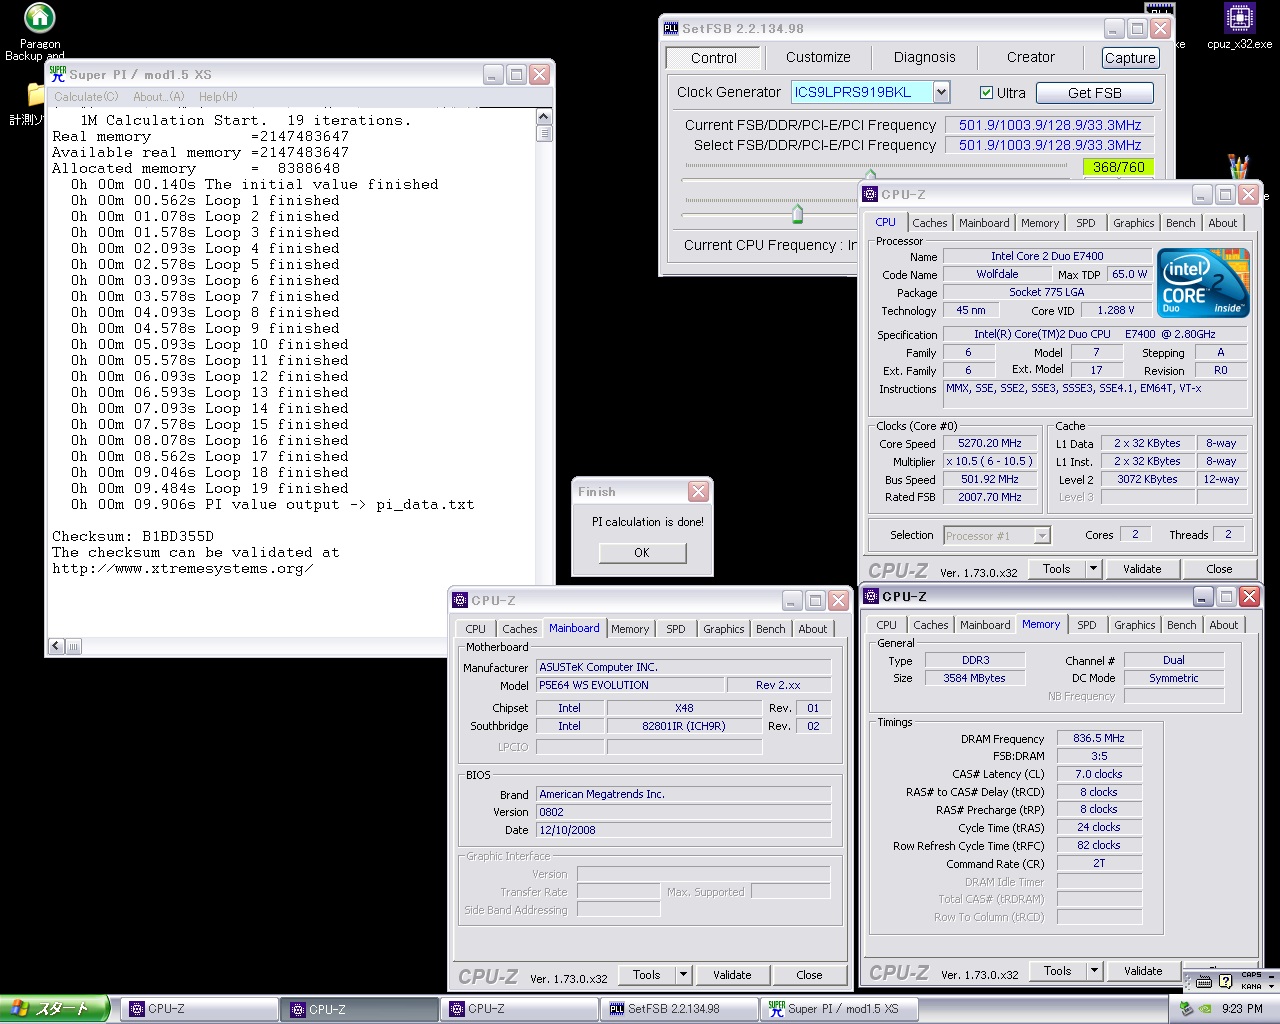Screen dimensions: 1280x1024
Task: Click the DRAM Frequency value 836.5 MHz
Action: (x=1099, y=738)
